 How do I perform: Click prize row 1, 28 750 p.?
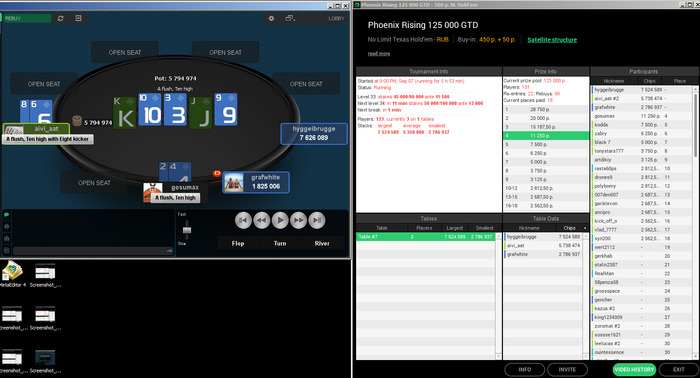546,109
